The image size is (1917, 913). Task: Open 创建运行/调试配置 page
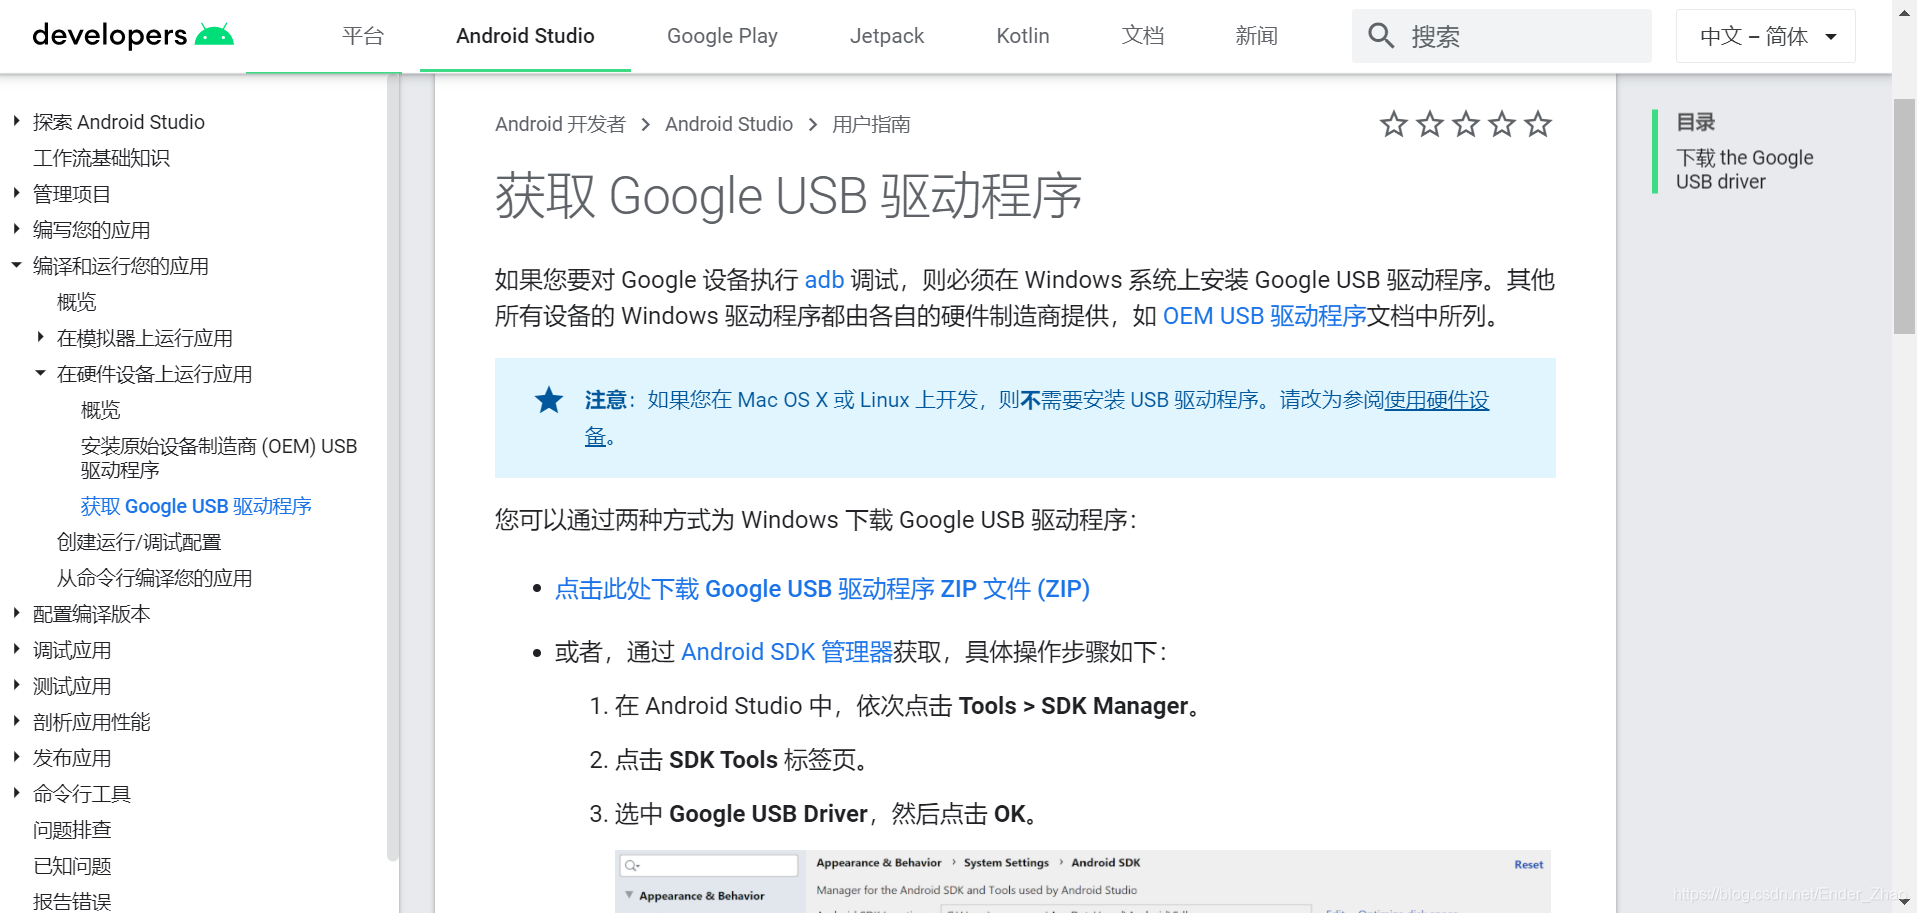click(x=139, y=542)
